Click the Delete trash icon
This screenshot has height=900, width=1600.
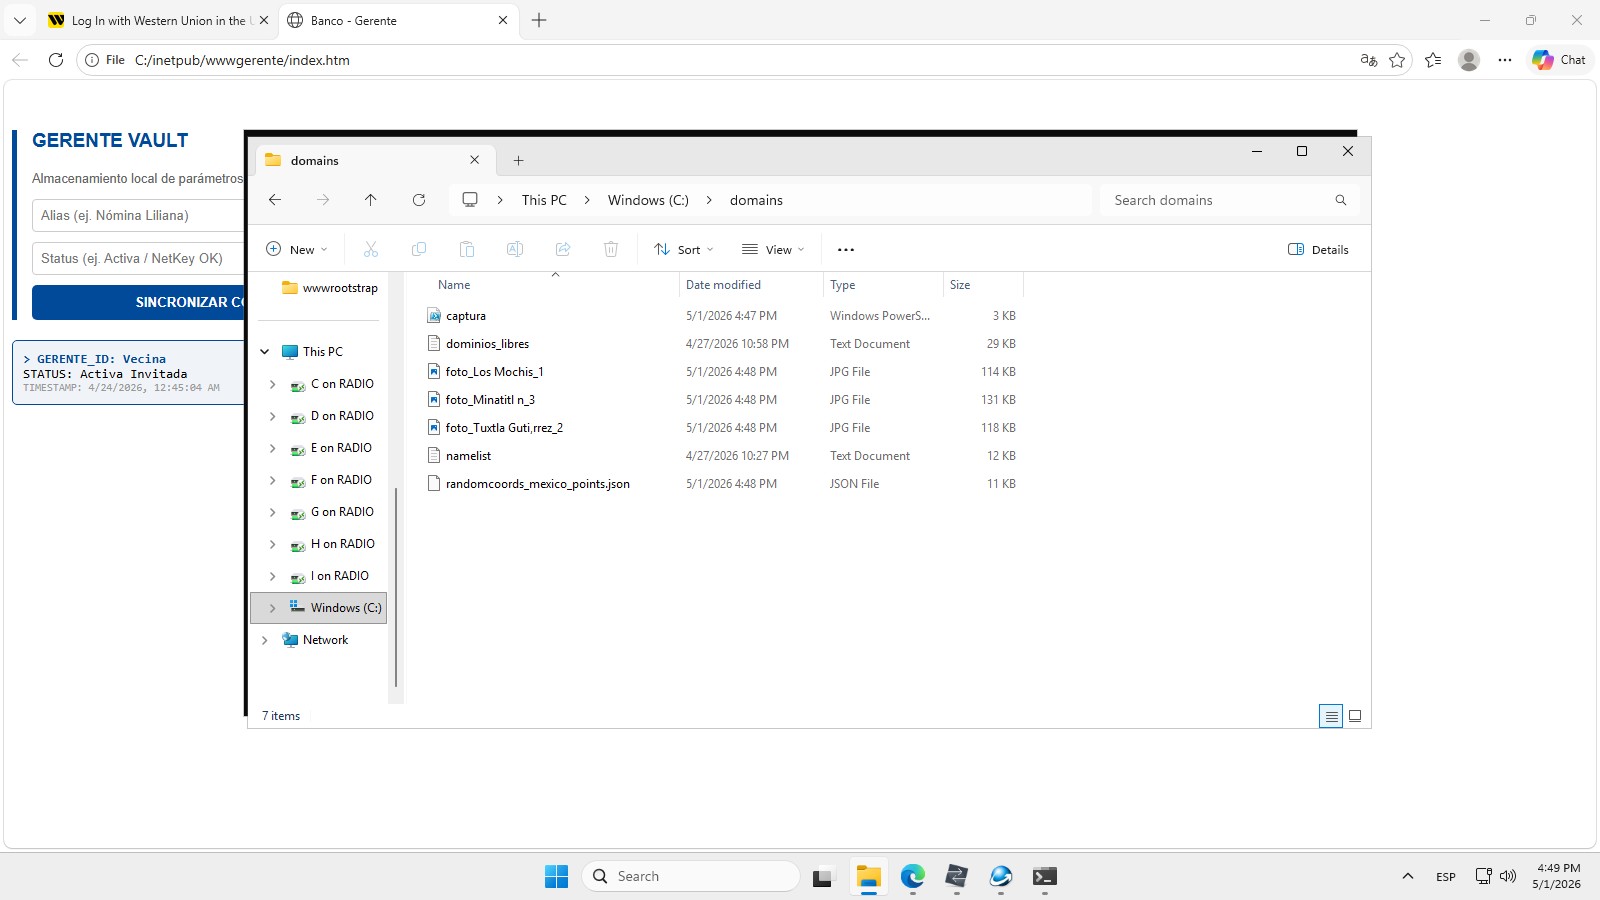pyautogui.click(x=611, y=249)
